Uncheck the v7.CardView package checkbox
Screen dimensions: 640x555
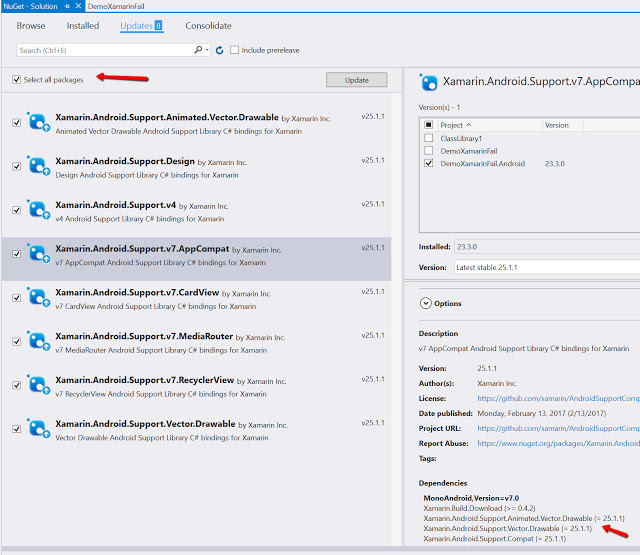tap(16, 297)
